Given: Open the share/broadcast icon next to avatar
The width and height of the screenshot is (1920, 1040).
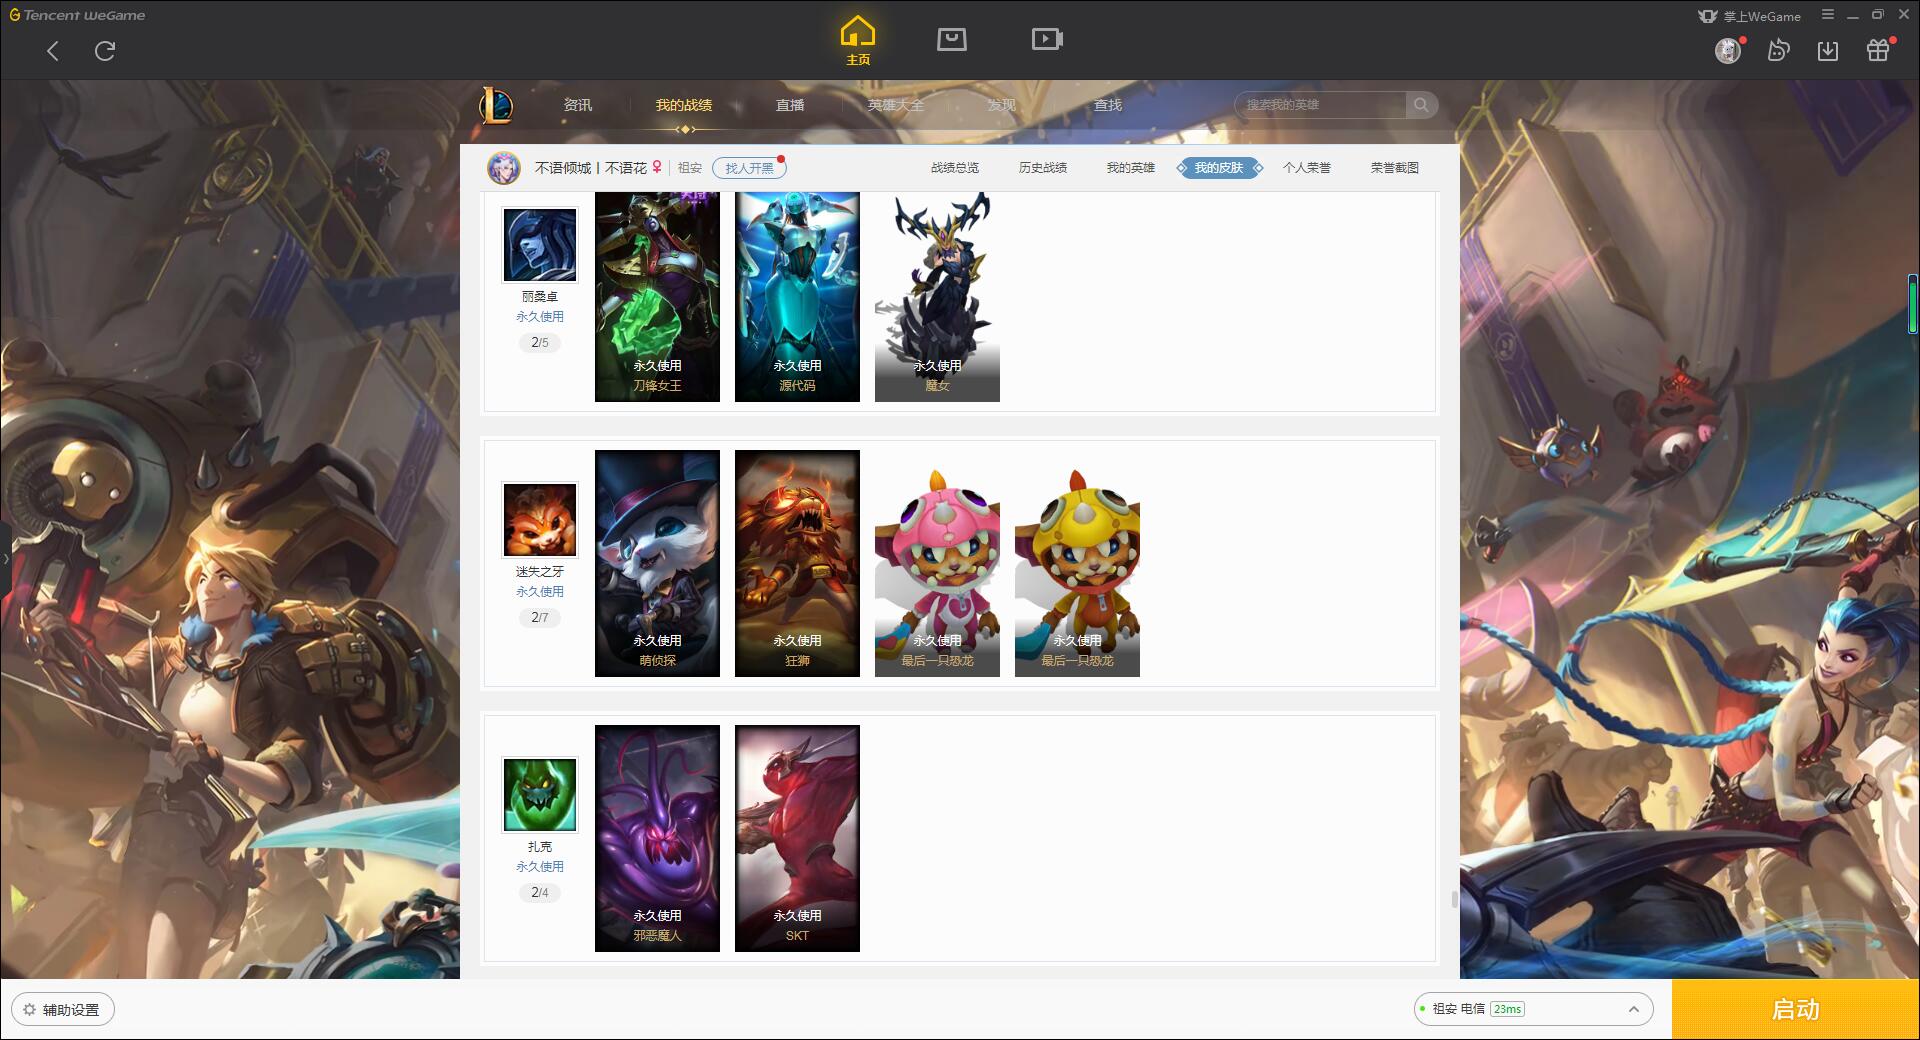Looking at the screenshot, I should click(x=1778, y=50).
